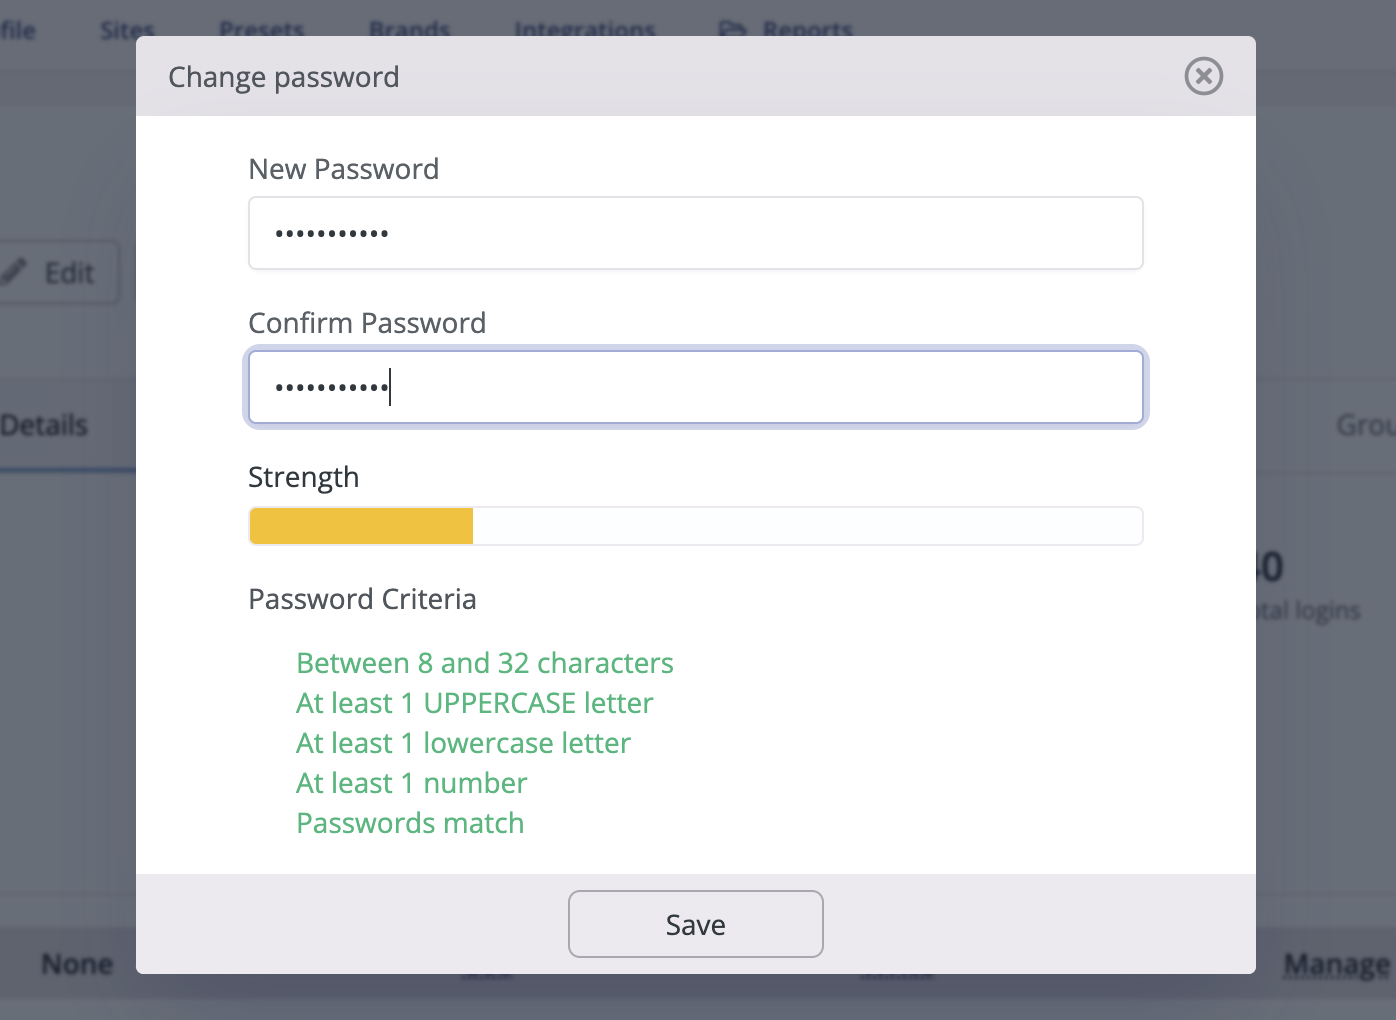
Task: Switch to the Details tab
Action: point(46,424)
